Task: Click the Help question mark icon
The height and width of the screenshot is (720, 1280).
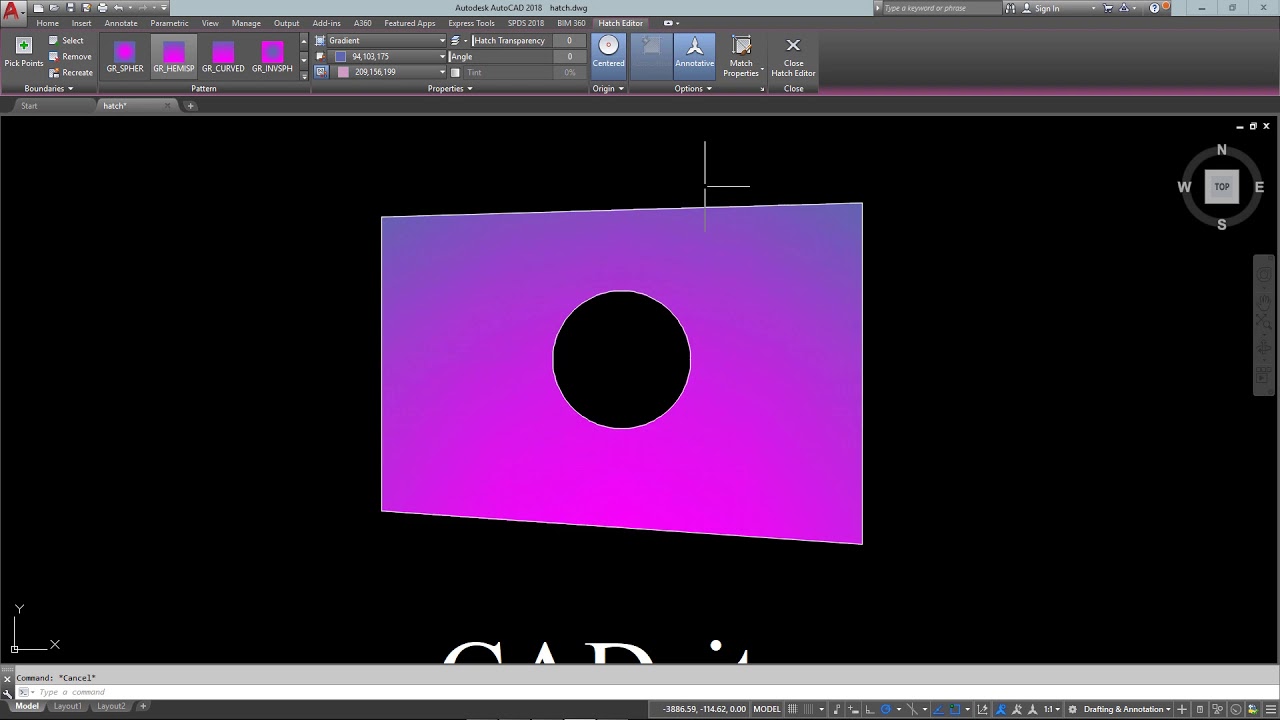Action: [x=1154, y=8]
